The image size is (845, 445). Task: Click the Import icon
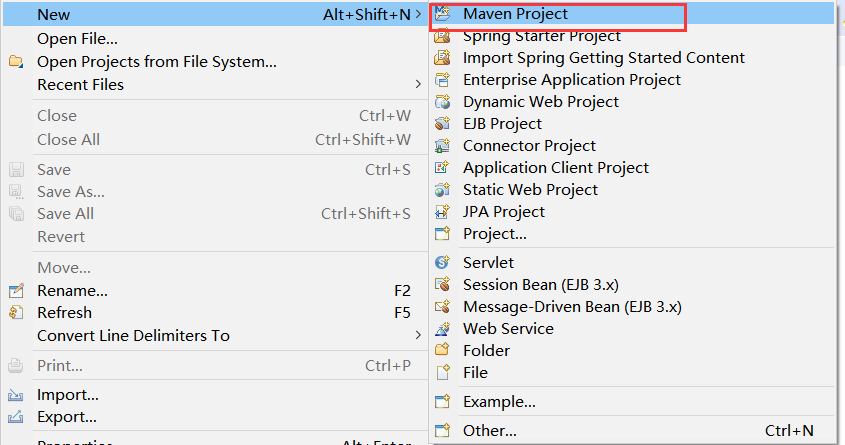pos(16,395)
